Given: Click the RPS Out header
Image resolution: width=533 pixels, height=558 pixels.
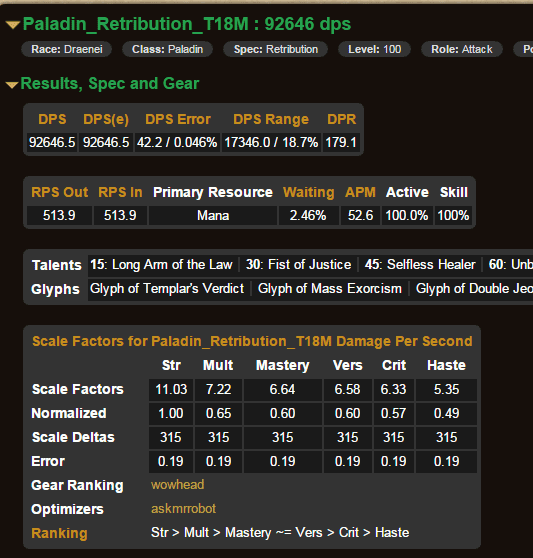Looking at the screenshot, I should coord(59,192).
